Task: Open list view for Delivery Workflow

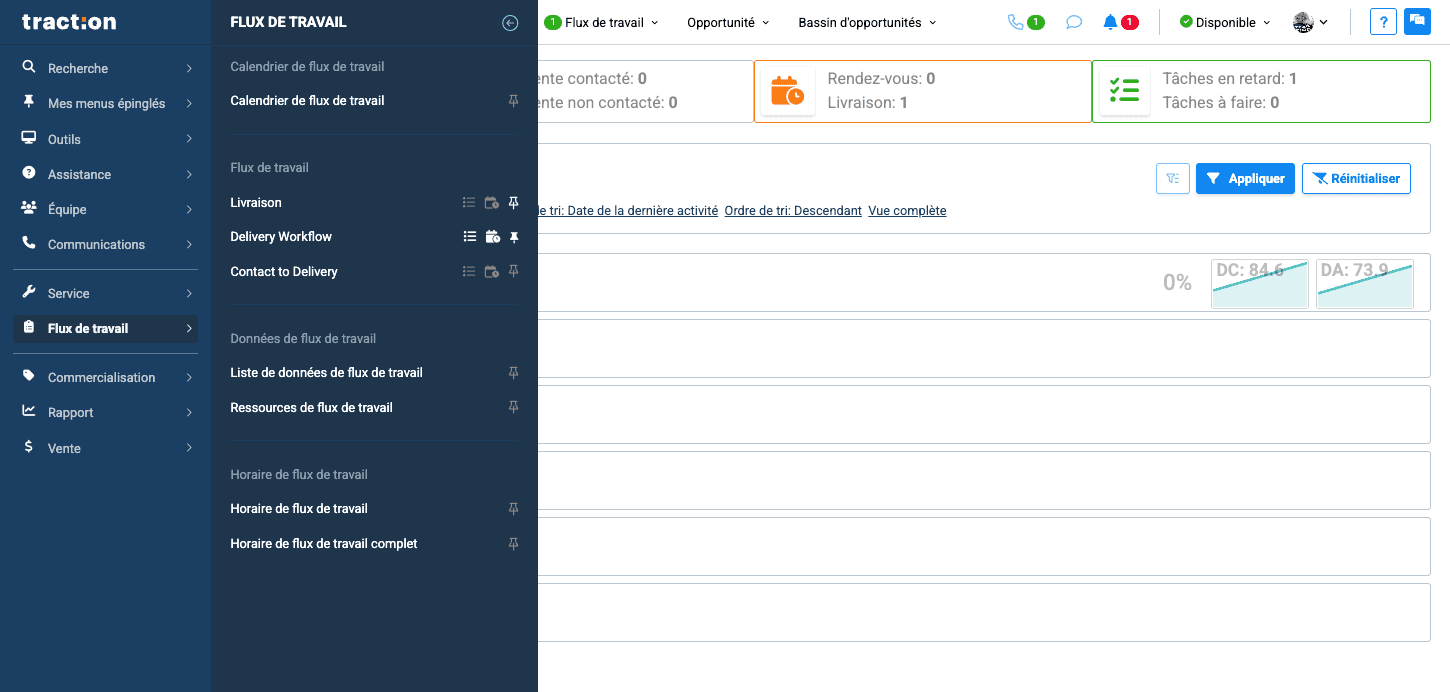Action: pyautogui.click(x=469, y=237)
